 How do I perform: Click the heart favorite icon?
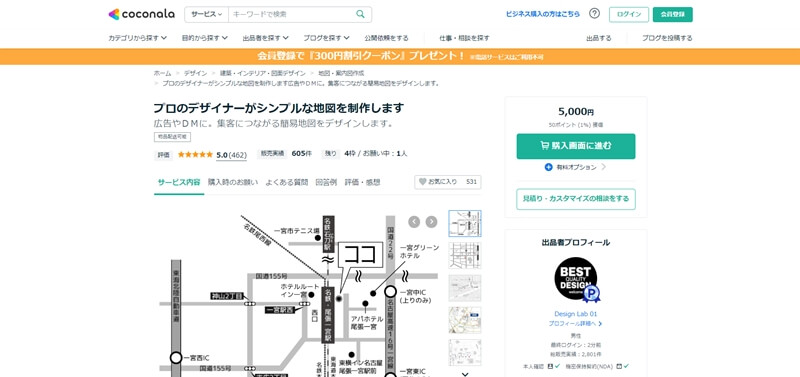coord(422,182)
